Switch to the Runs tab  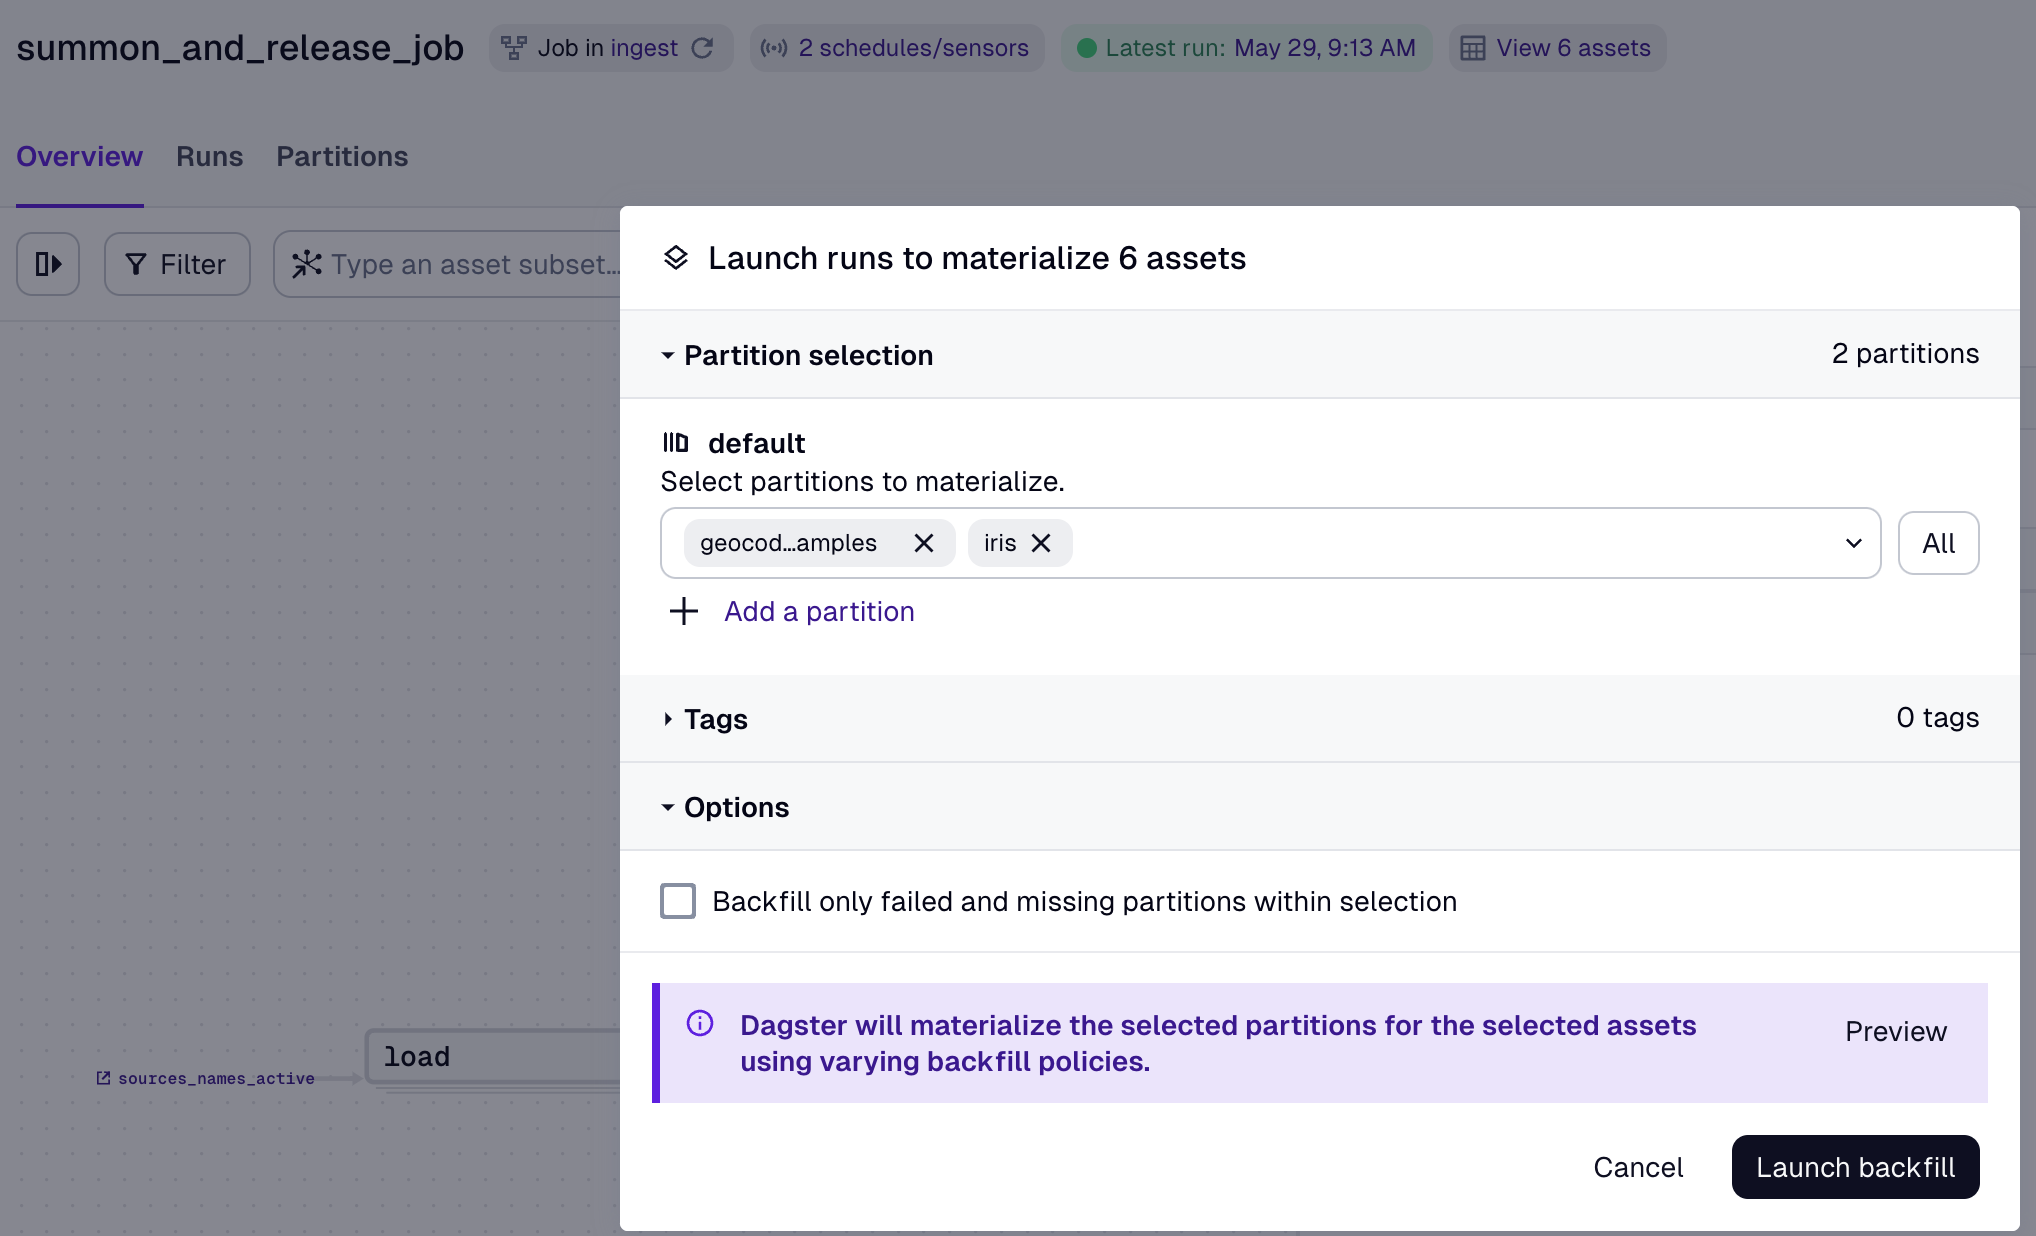coord(209,156)
